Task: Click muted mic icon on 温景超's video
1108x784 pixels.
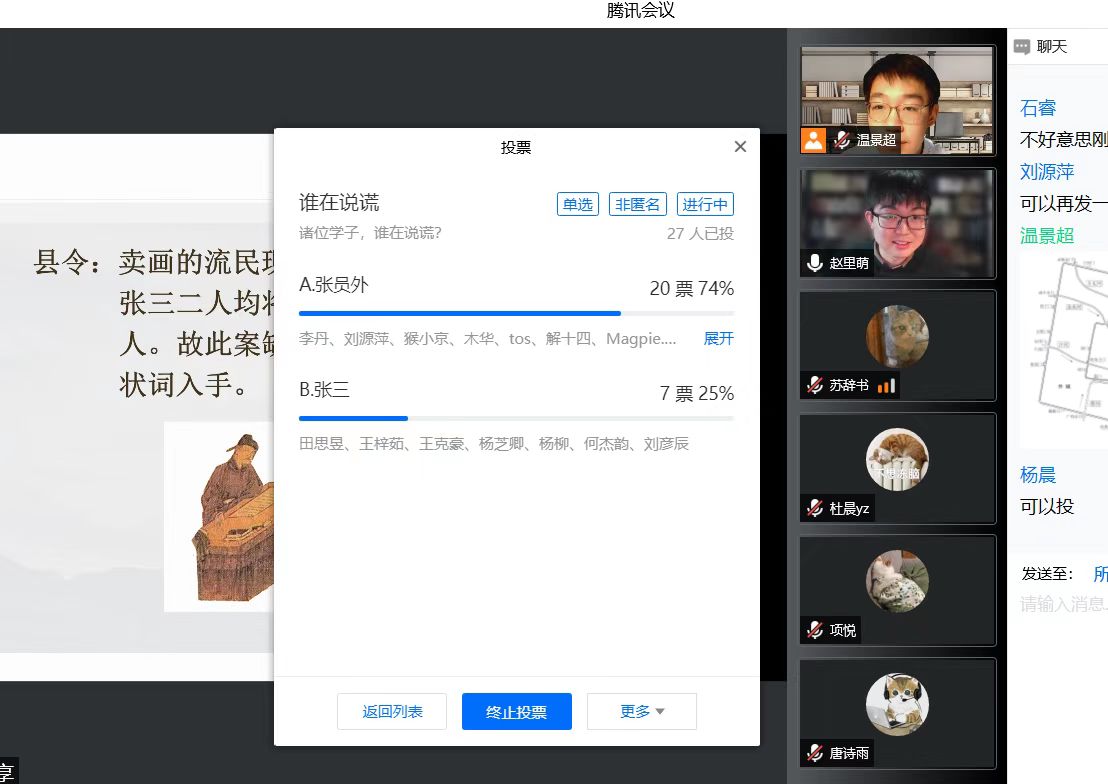Action: 843,140
